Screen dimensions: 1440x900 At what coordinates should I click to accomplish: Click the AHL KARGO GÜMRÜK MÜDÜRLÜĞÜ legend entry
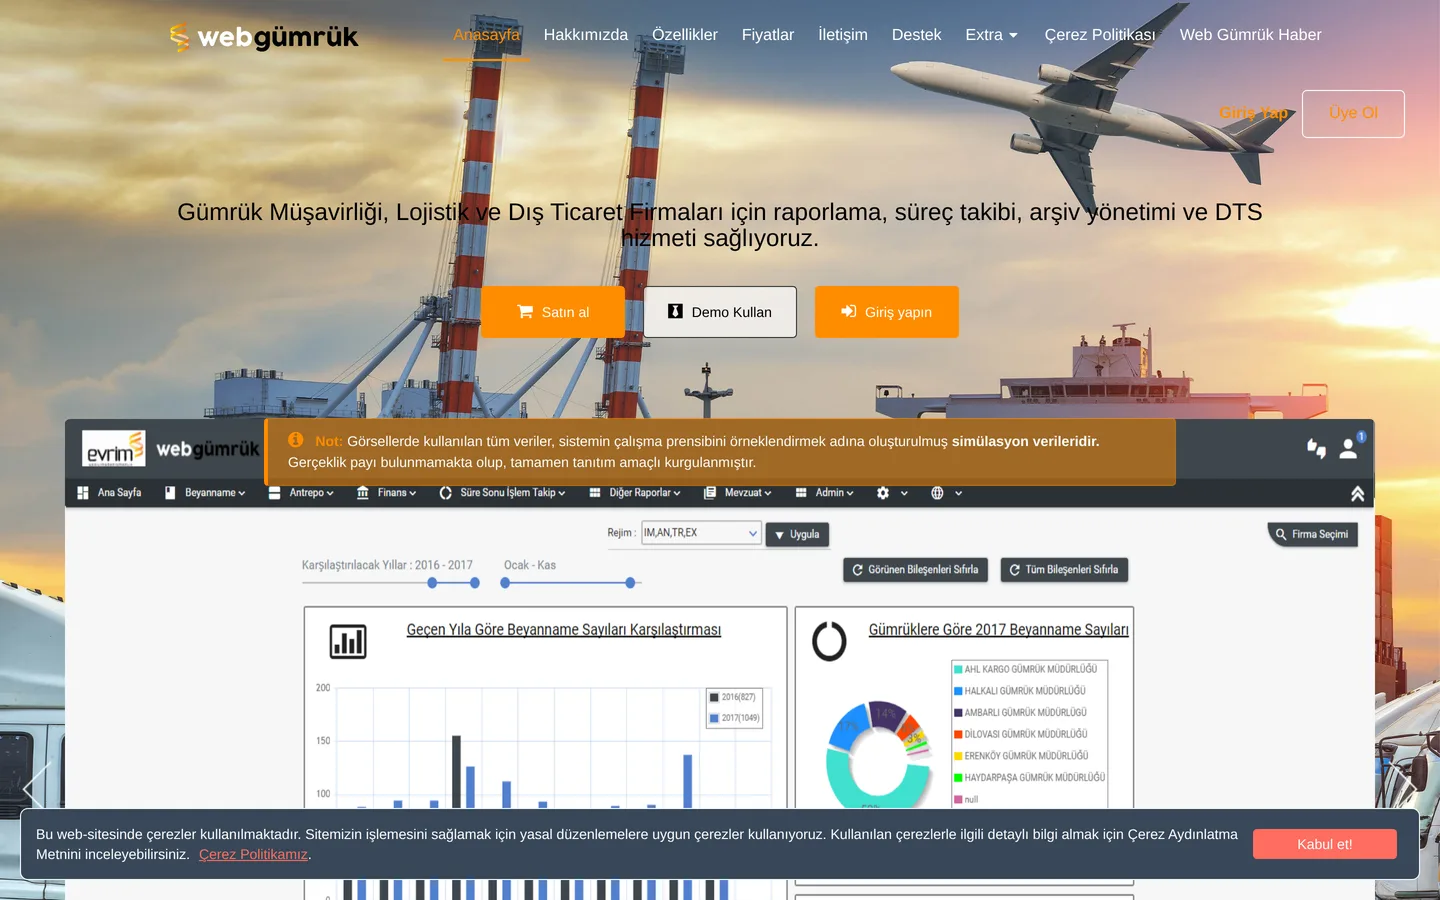1026,669
